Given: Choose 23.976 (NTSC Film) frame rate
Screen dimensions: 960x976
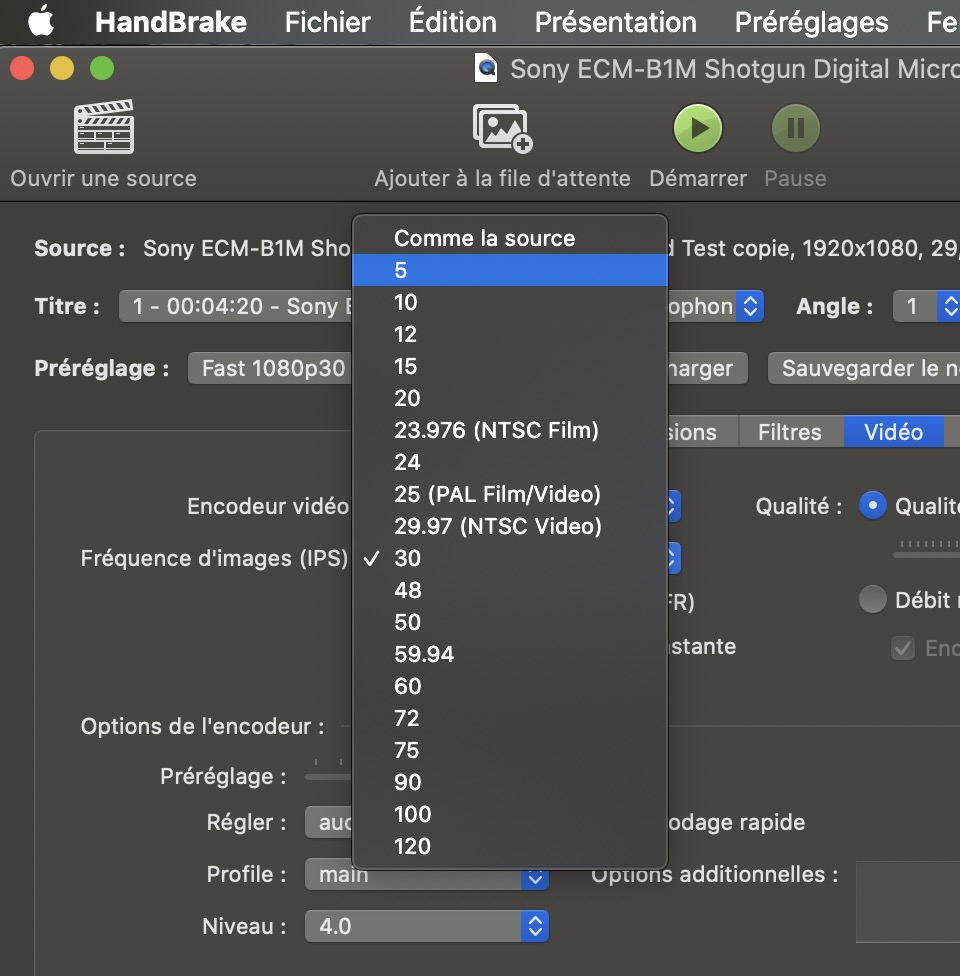Looking at the screenshot, I should (x=496, y=430).
